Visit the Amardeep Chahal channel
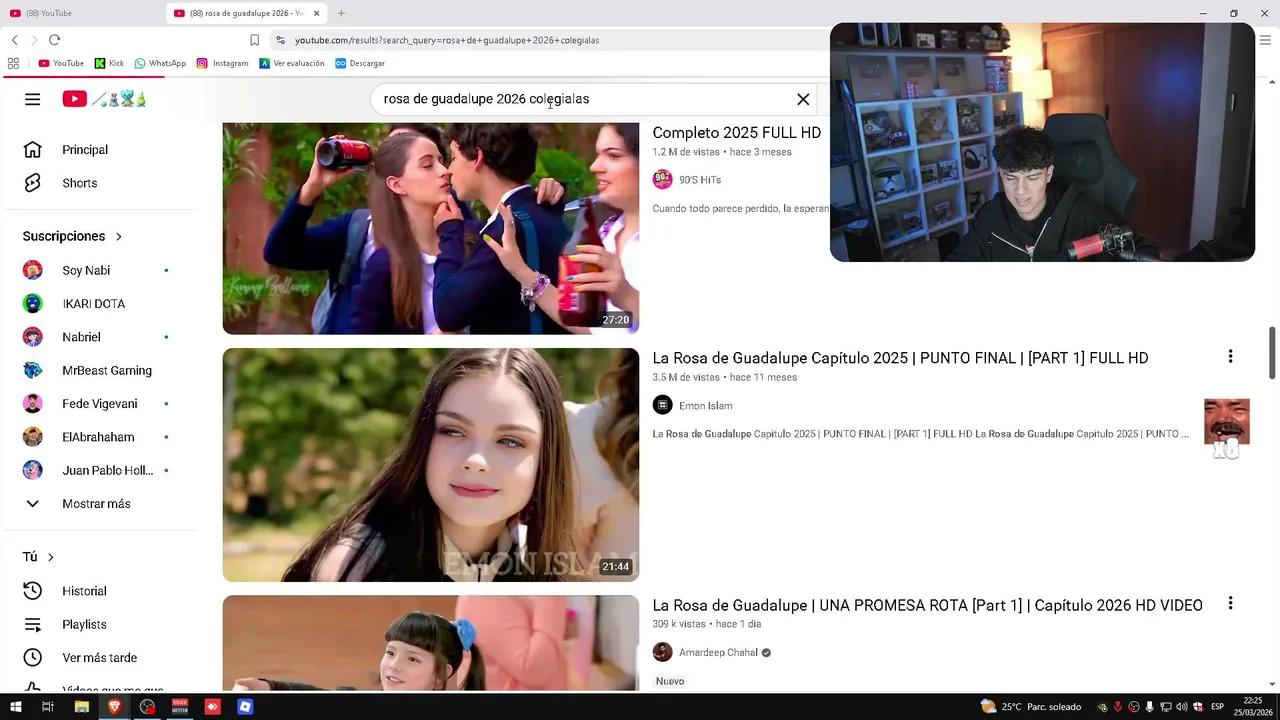 pyautogui.click(x=718, y=653)
